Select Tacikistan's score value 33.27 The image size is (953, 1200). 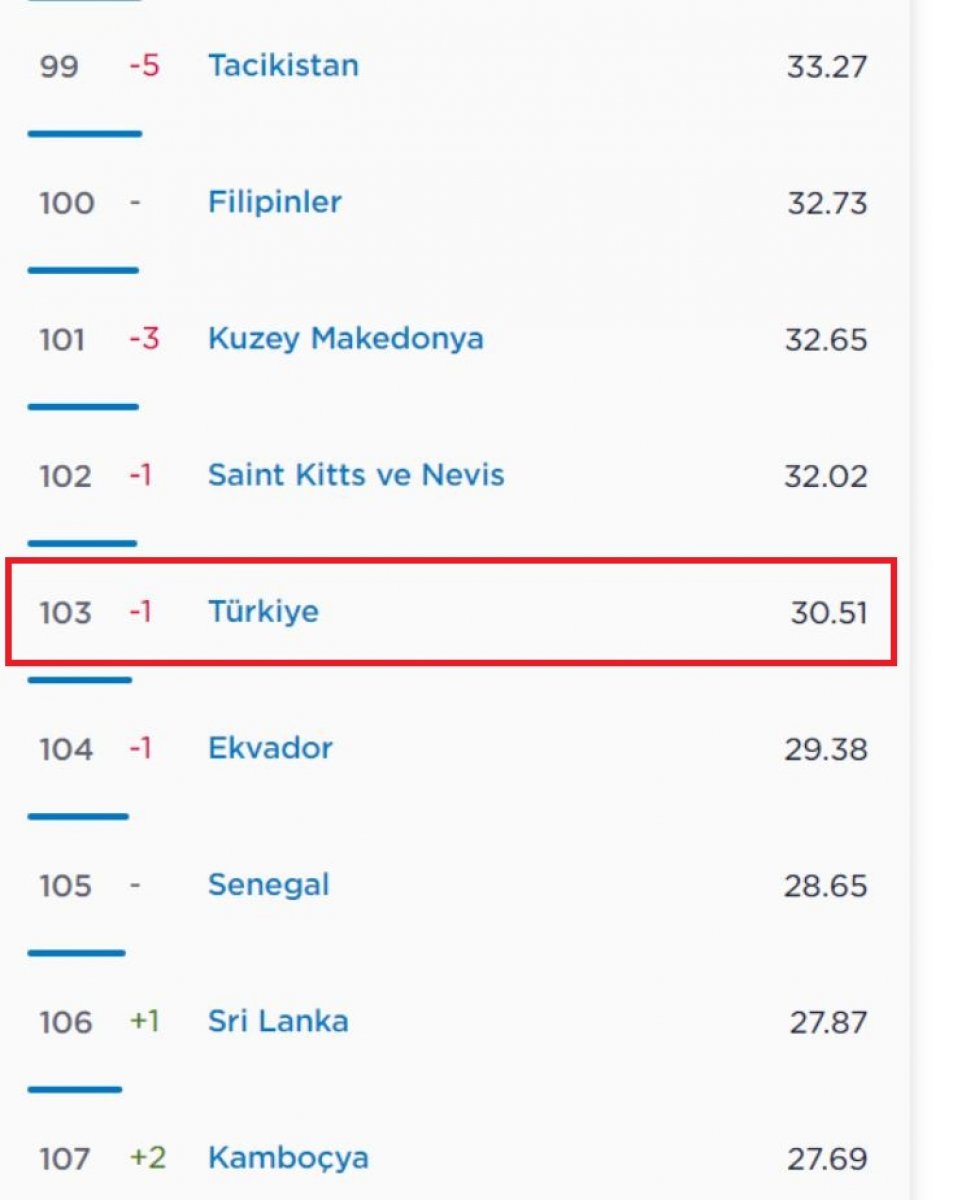click(x=826, y=67)
